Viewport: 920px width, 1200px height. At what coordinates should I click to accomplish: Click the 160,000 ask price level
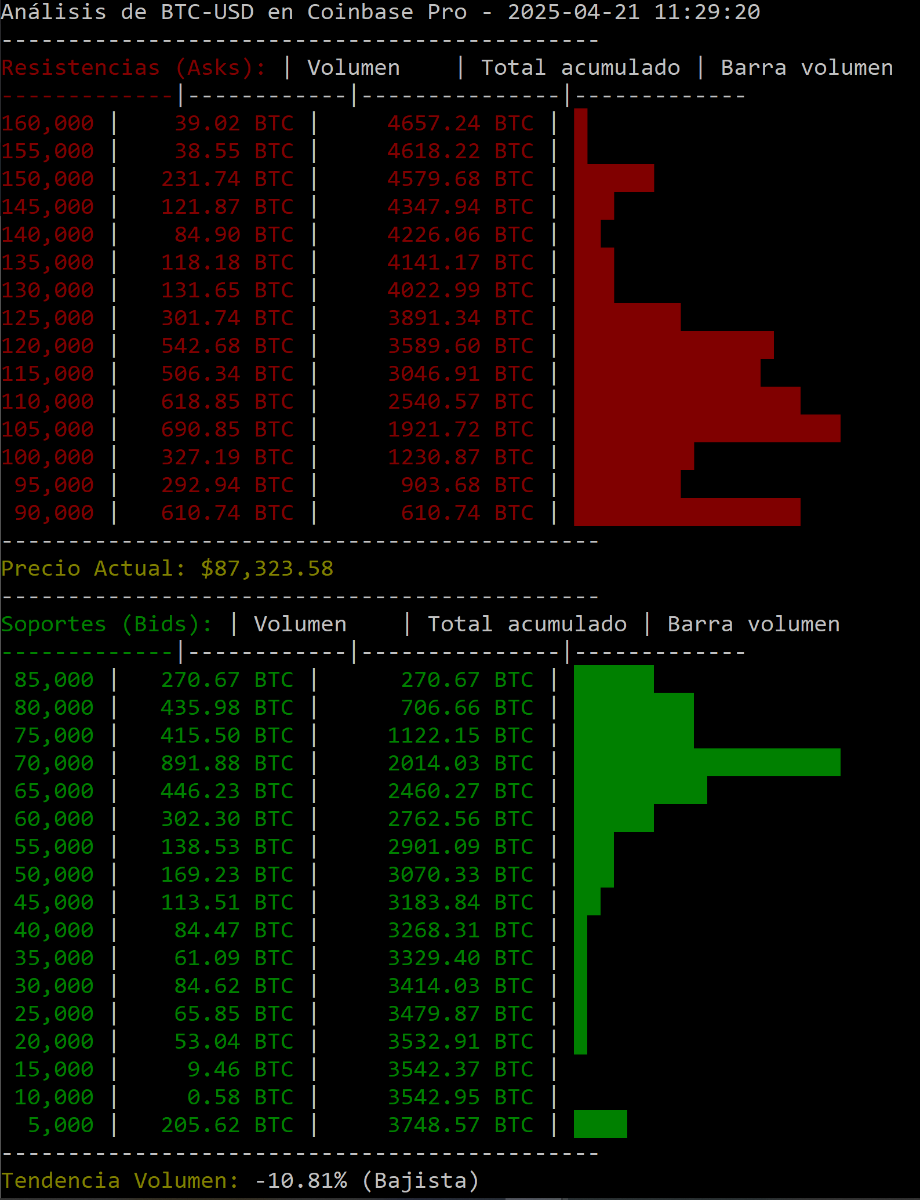[x=48, y=123]
